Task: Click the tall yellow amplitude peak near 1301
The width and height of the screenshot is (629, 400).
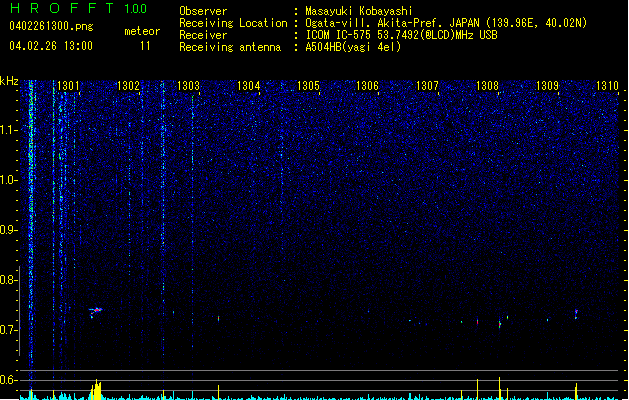Action: 96,390
